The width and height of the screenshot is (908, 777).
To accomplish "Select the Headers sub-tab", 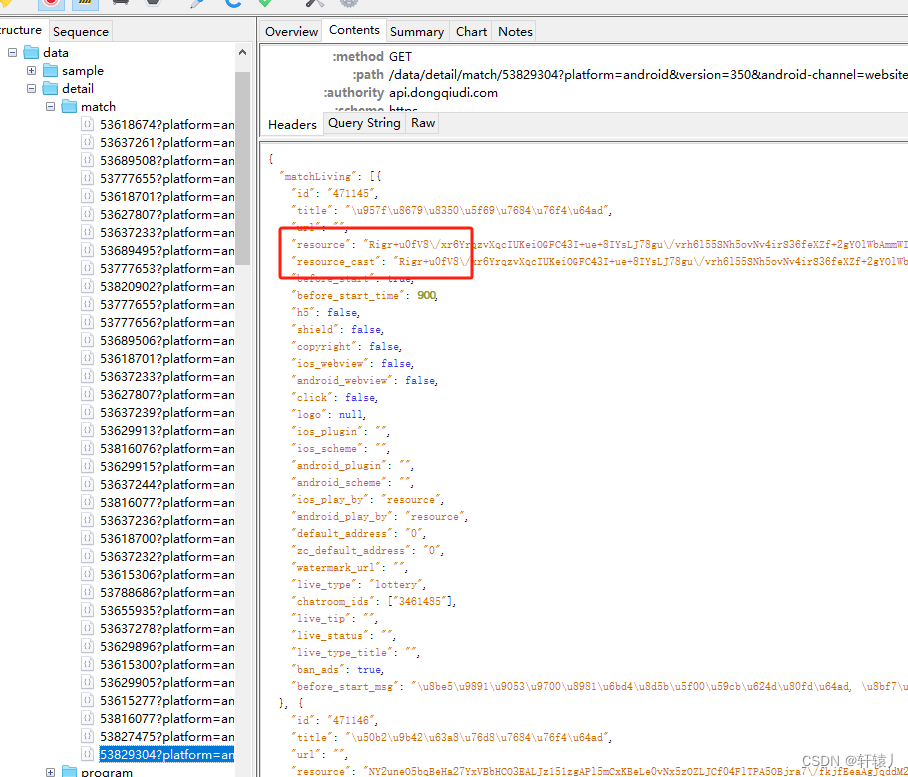I will [292, 124].
